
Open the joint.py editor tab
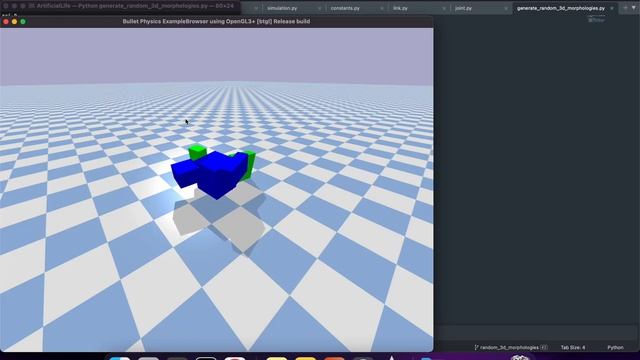tap(463, 8)
